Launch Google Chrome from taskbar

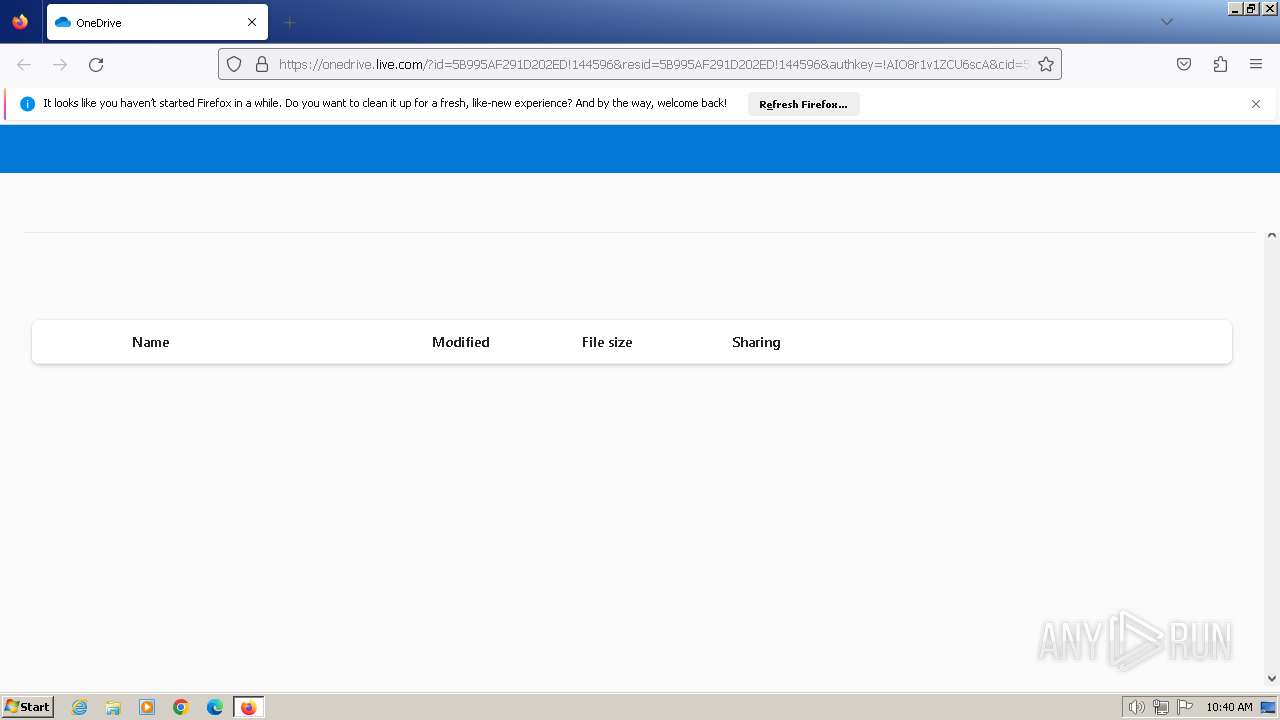[x=181, y=707]
